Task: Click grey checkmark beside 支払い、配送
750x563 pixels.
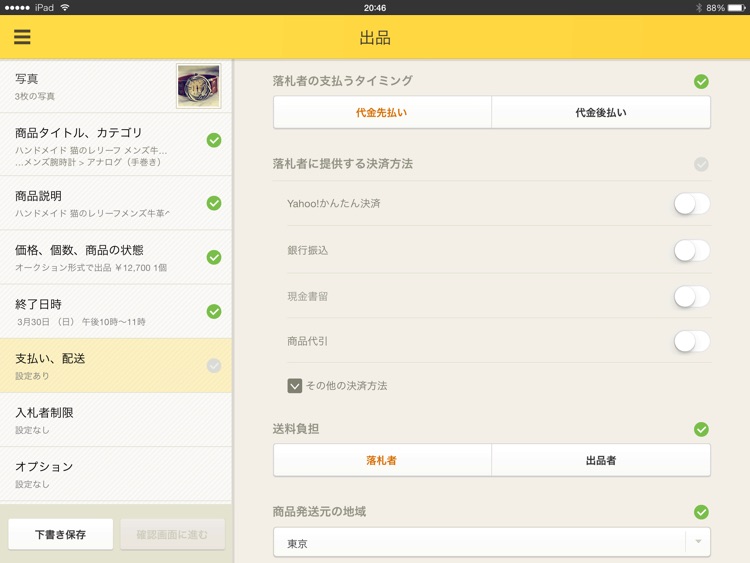Action: click(214, 366)
